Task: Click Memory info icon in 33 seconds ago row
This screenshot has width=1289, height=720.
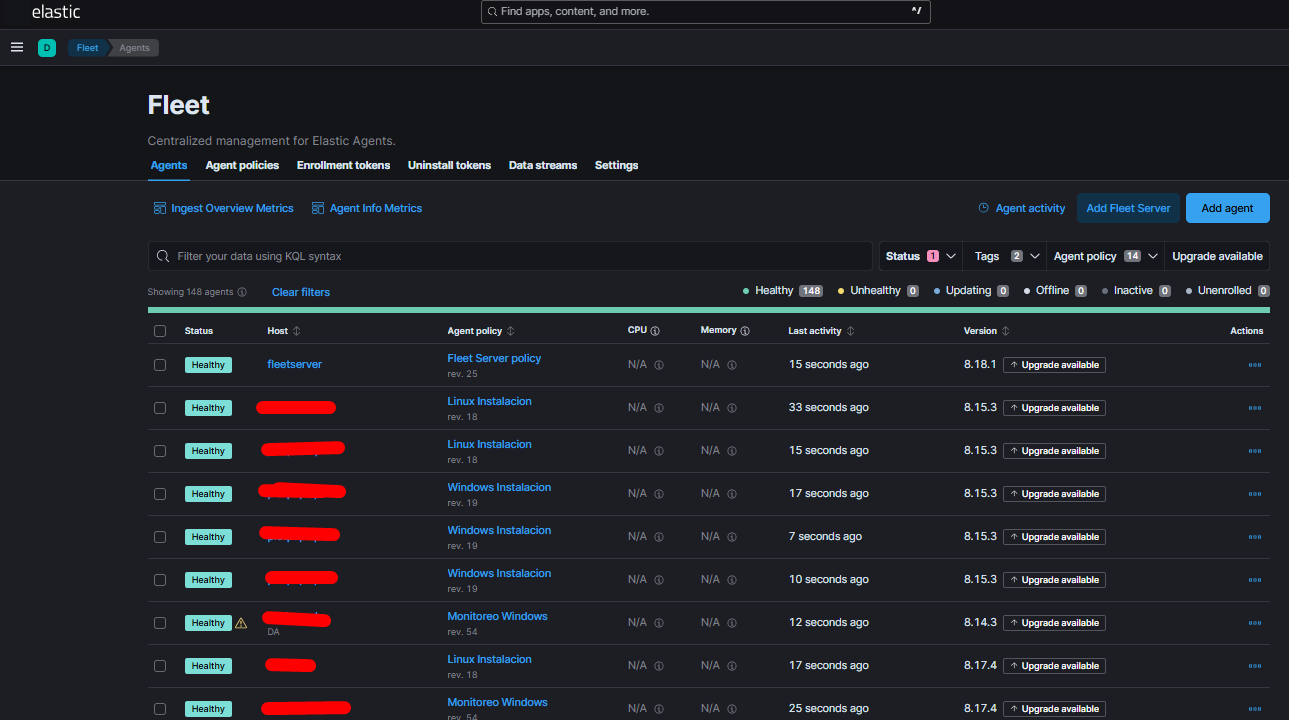Action: 732,408
